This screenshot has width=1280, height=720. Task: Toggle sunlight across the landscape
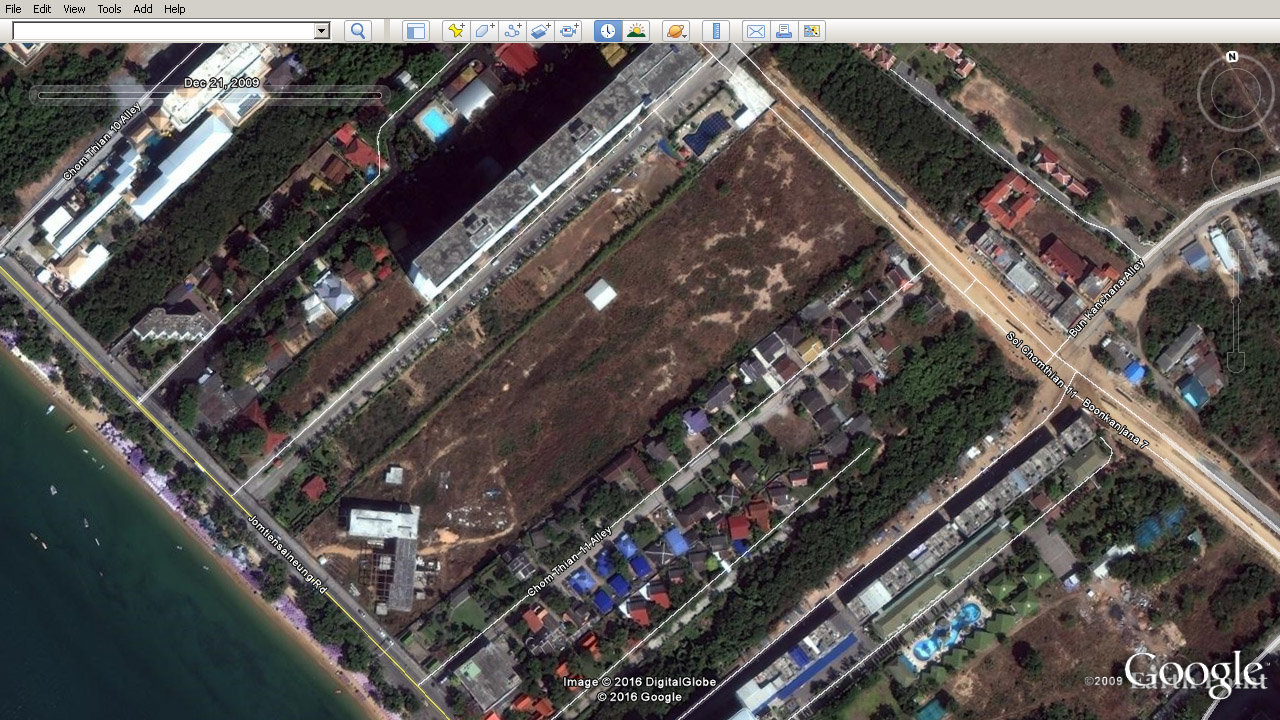coord(636,31)
